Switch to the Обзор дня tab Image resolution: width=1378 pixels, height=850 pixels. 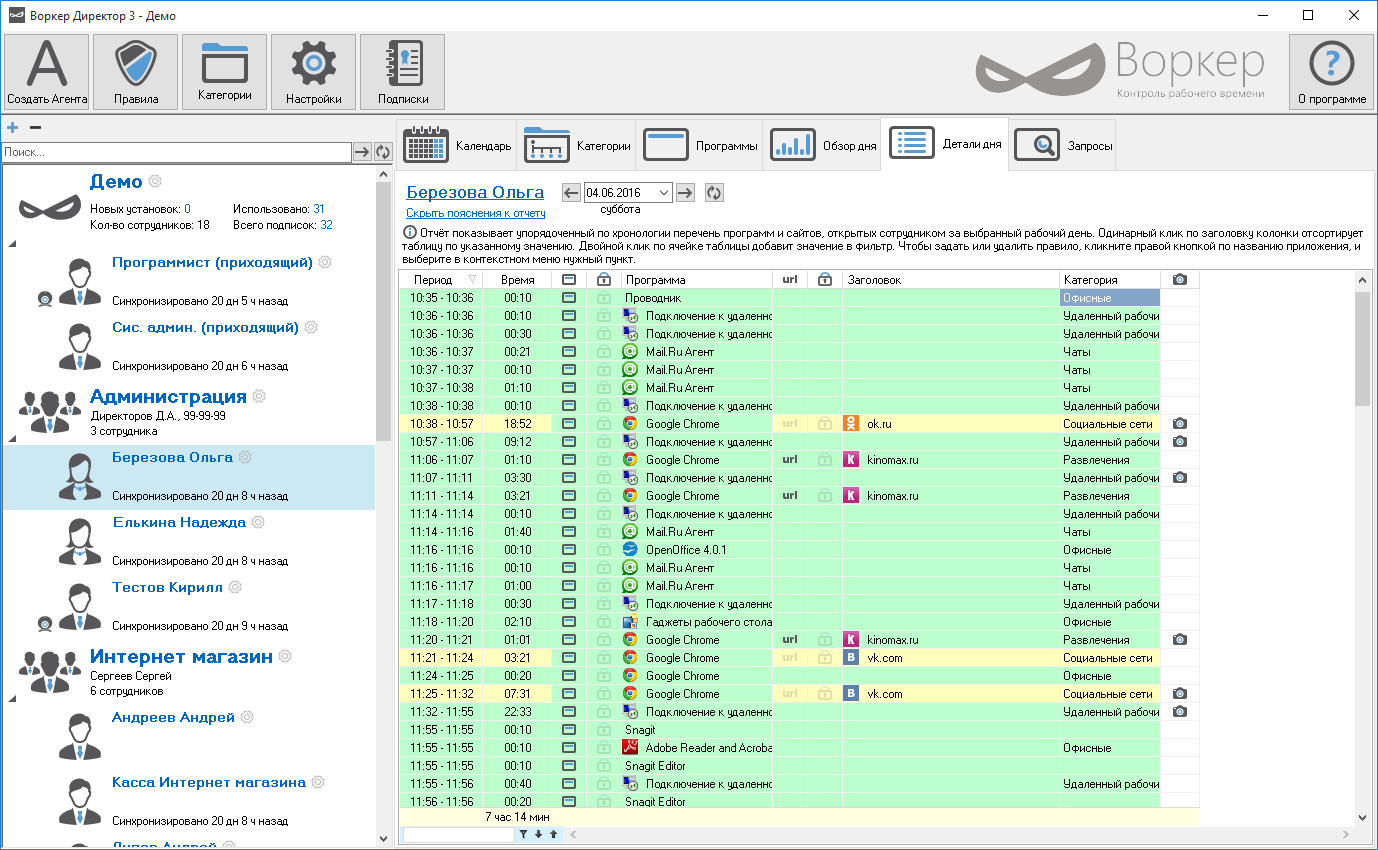(x=822, y=146)
